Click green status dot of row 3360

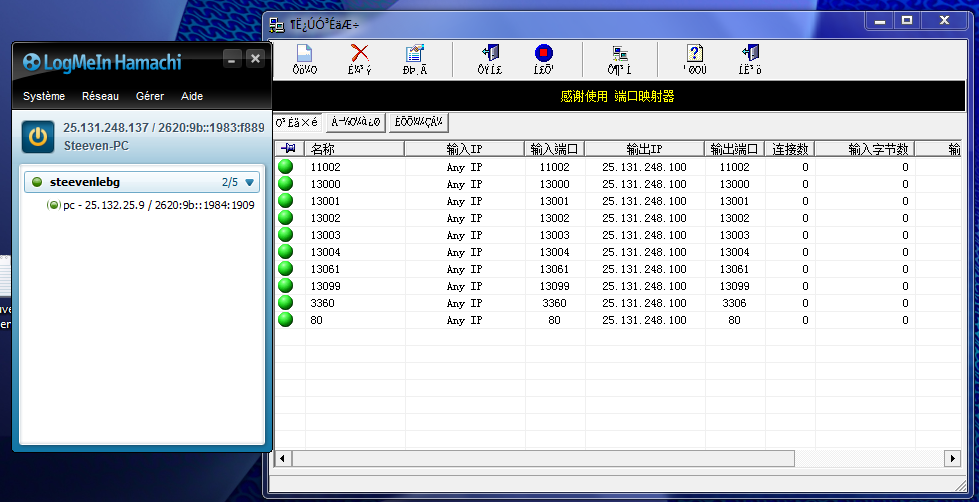(x=285, y=303)
